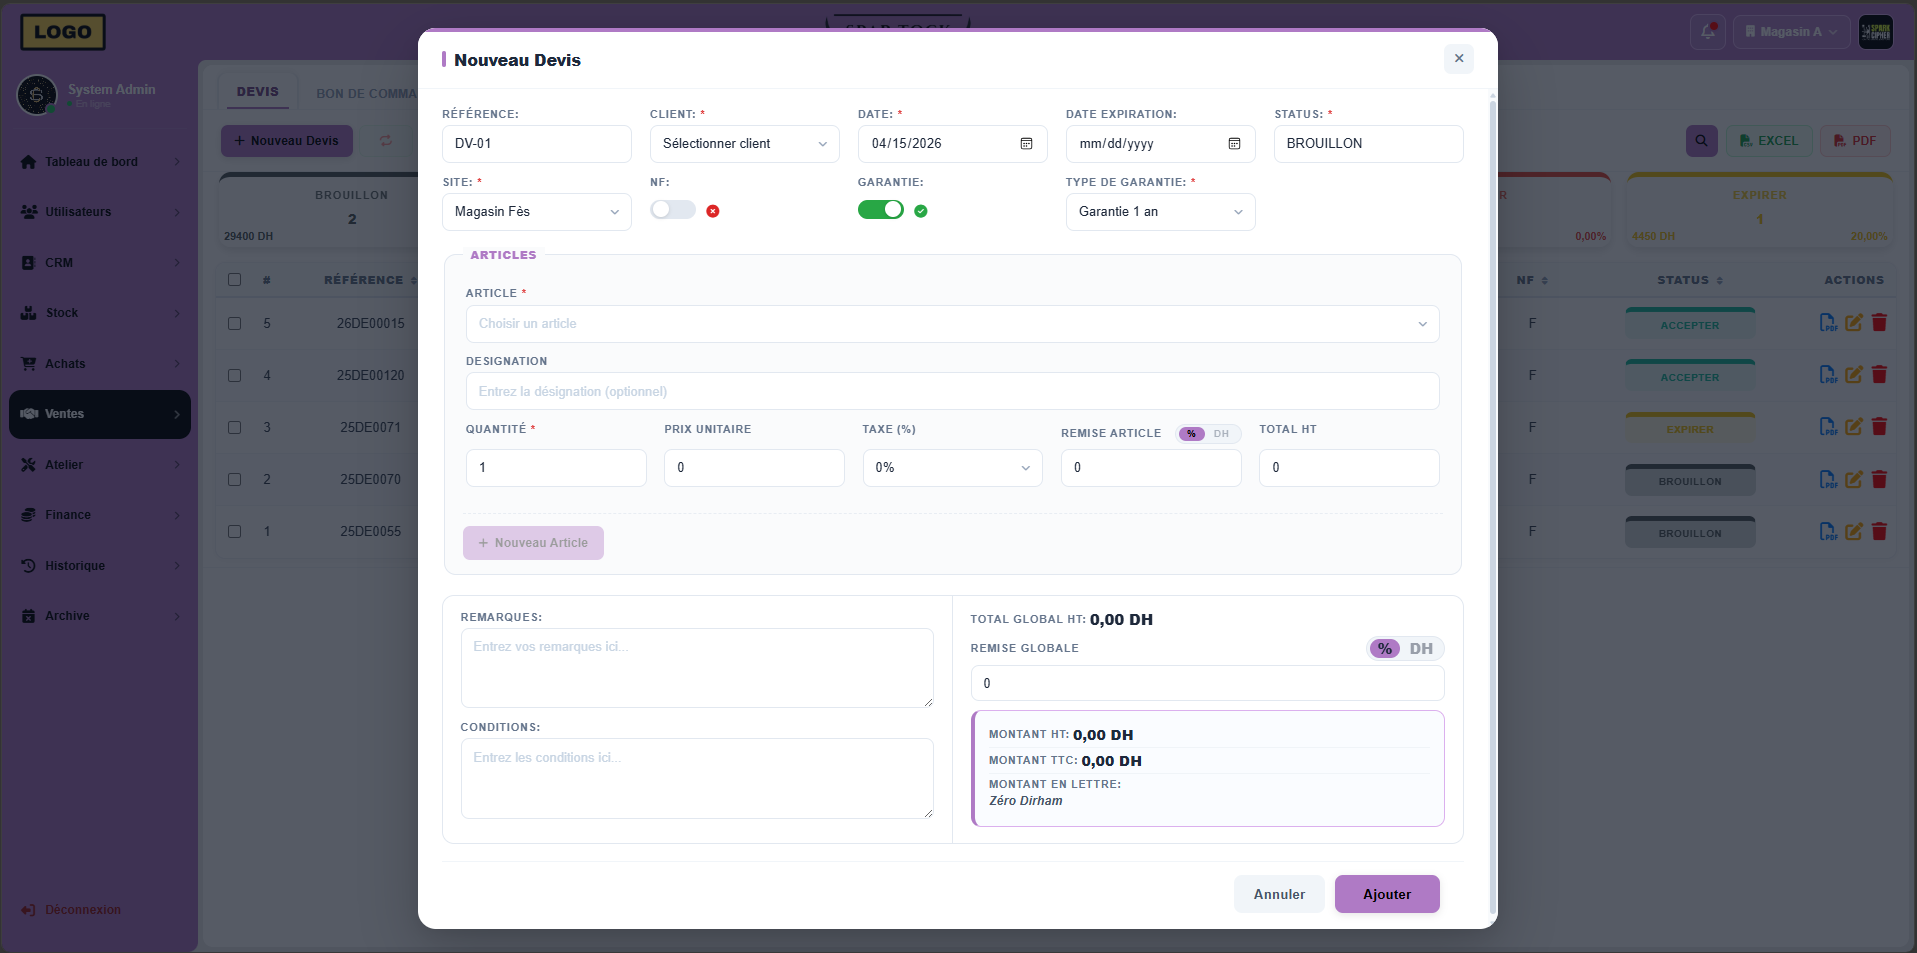Download PDF for quote 25DE0071
Screen dimensions: 1917x953
(x=1827, y=427)
